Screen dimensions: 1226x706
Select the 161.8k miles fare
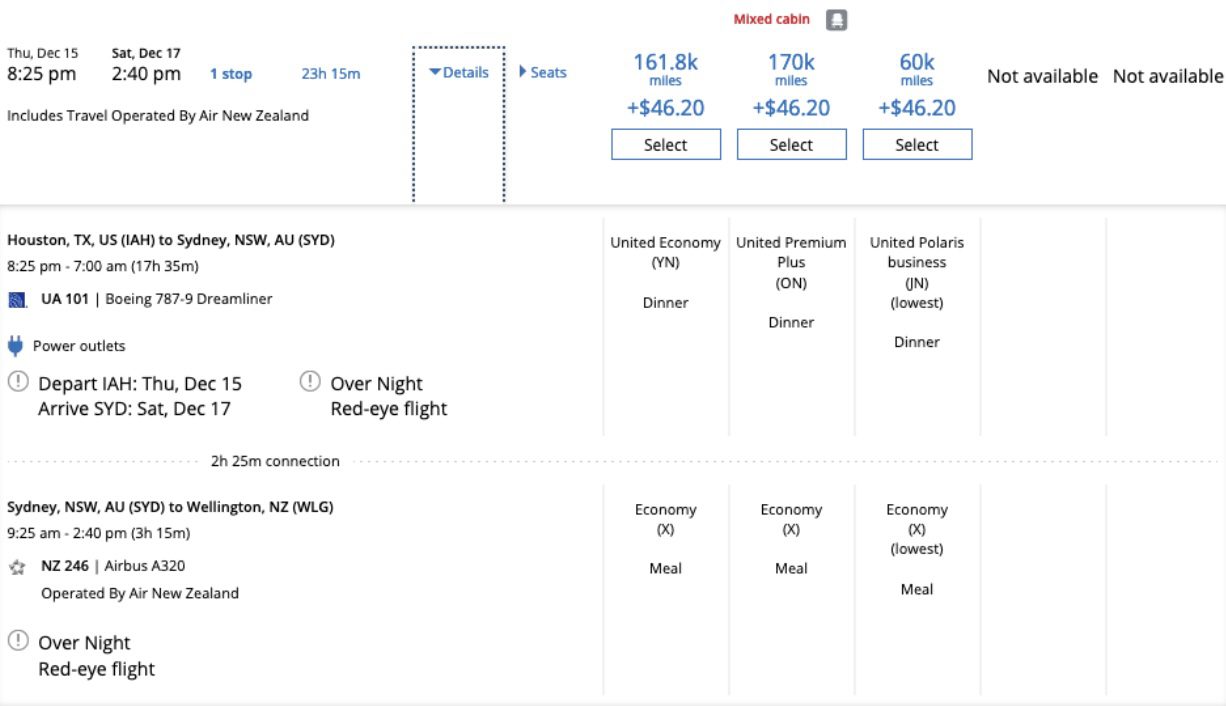coord(666,144)
